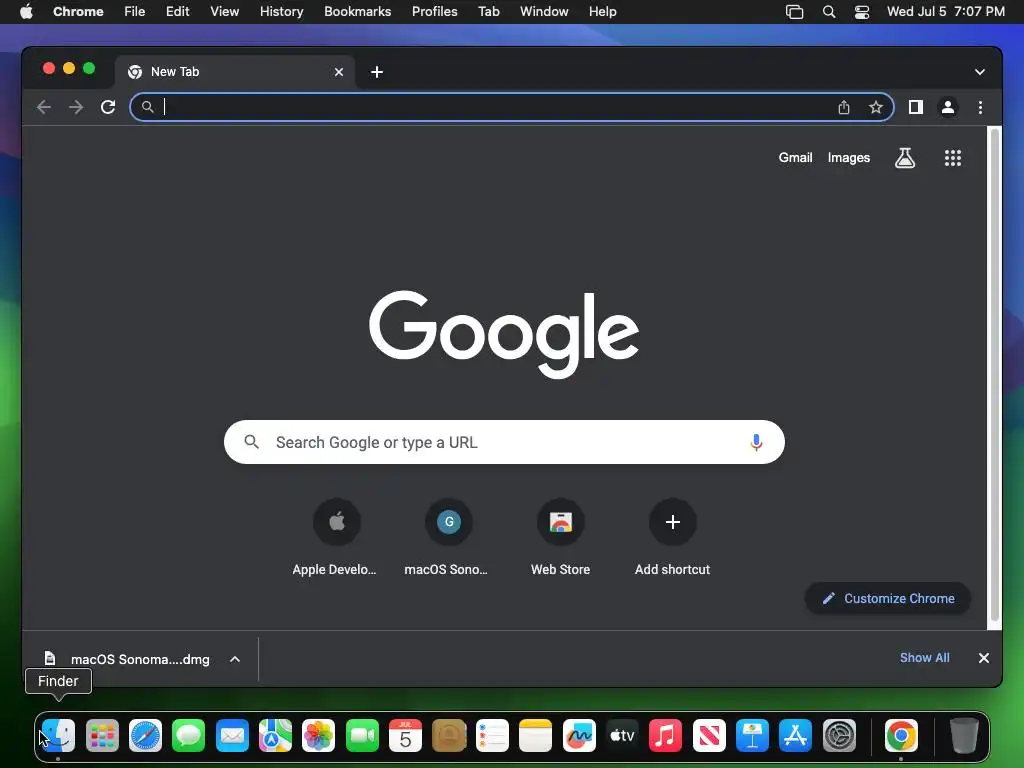The height and width of the screenshot is (768, 1024).
Task: Open Chrome's three-dot menu
Action: (980, 107)
